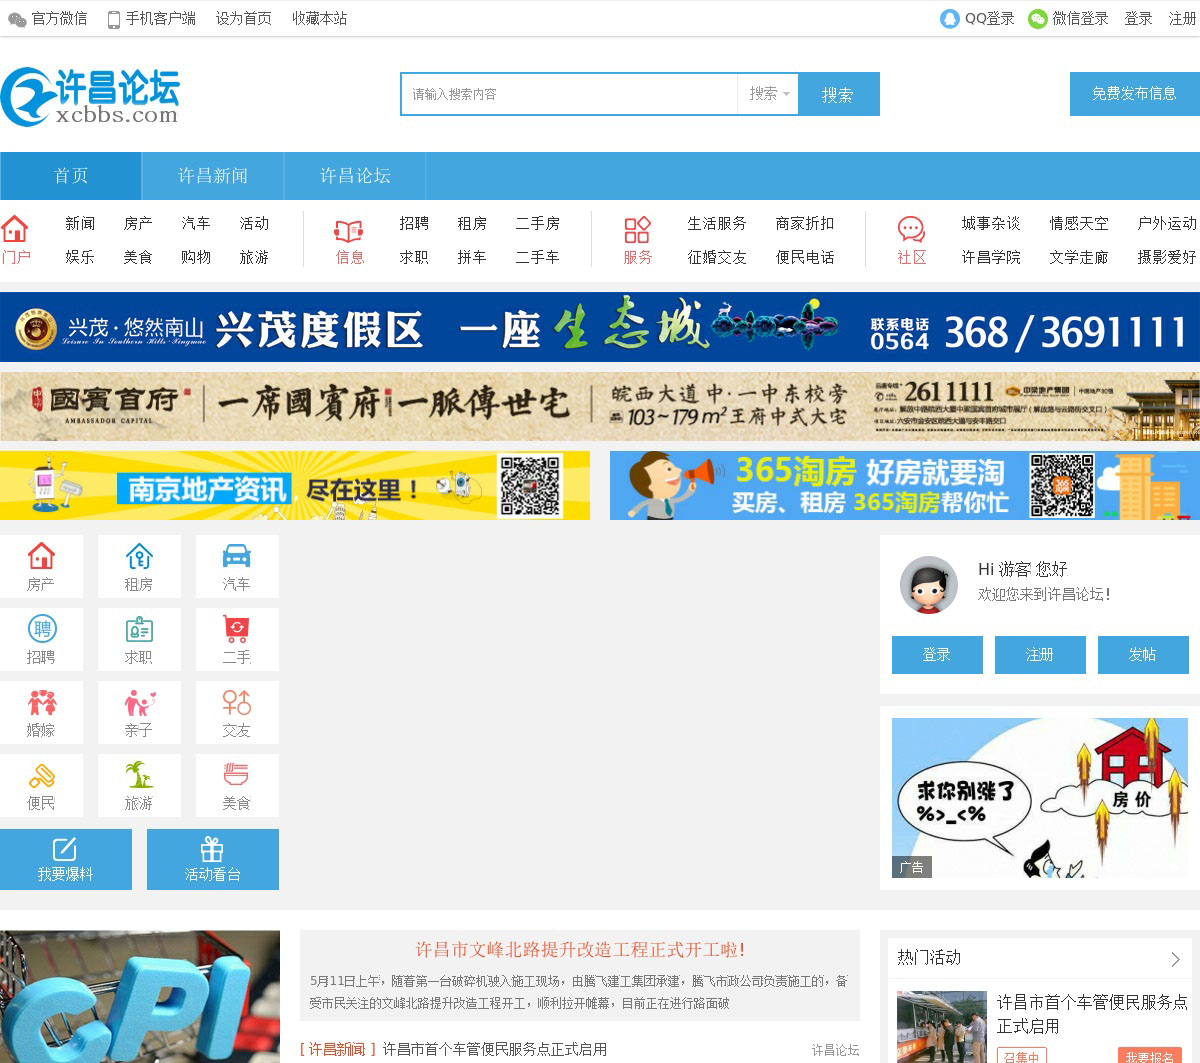Open the 许昌论坛 navigation tab
1200x1063 pixels.
pyautogui.click(x=355, y=176)
